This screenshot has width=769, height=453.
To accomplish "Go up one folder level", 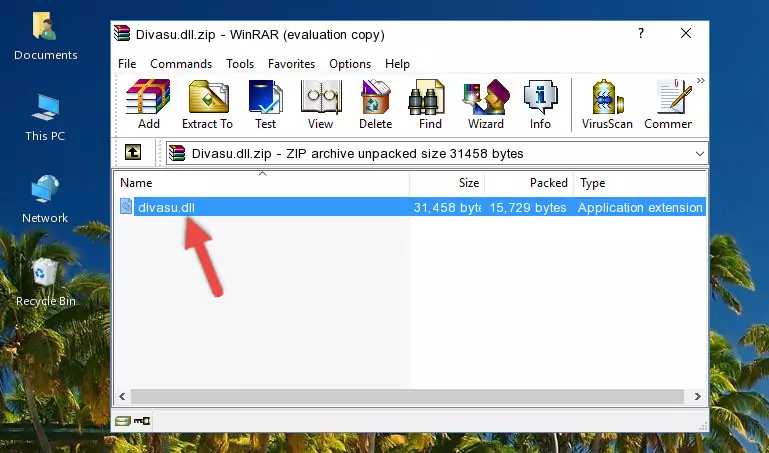I will click(x=133, y=152).
